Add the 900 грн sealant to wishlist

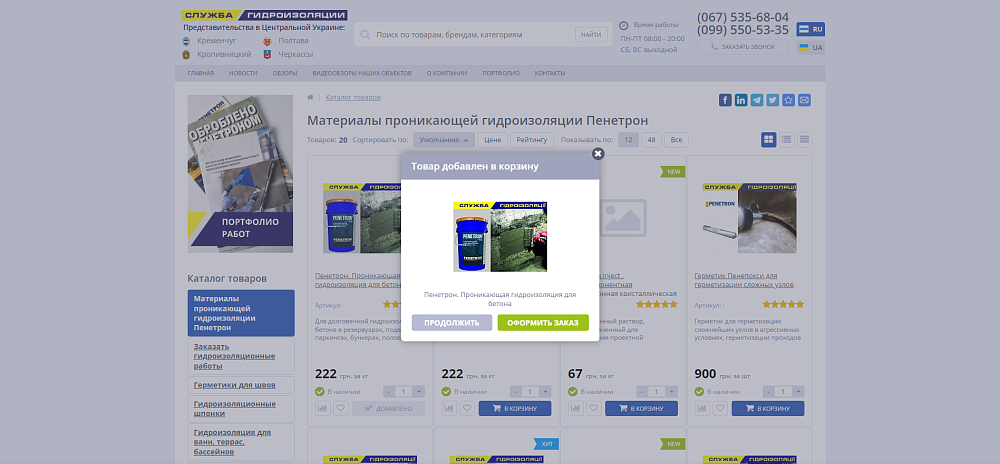point(720,409)
